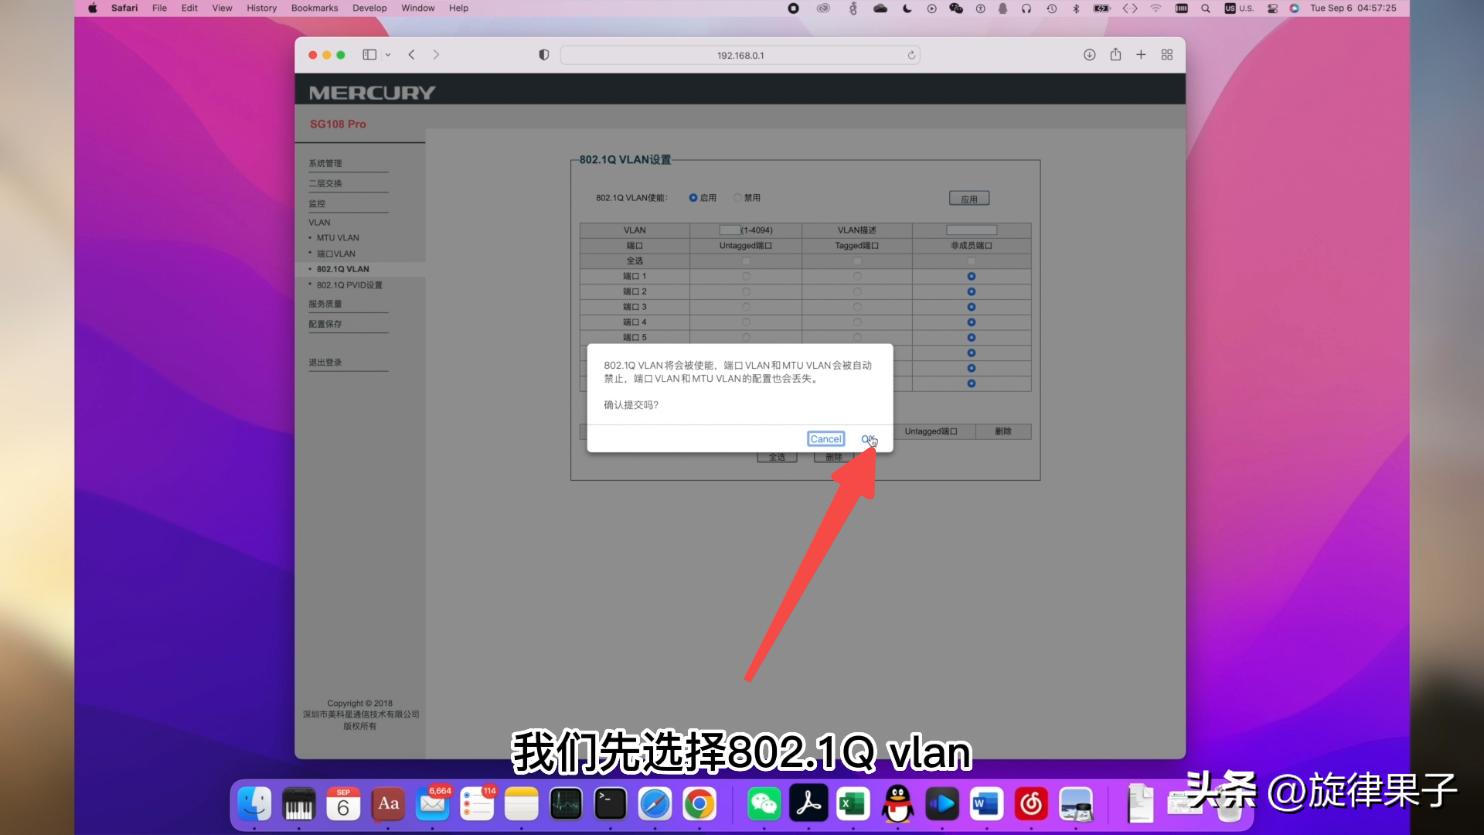The image size is (1484, 835).
Task: Click the Bluetooth icon in the menu bar
Action: coord(1075,8)
